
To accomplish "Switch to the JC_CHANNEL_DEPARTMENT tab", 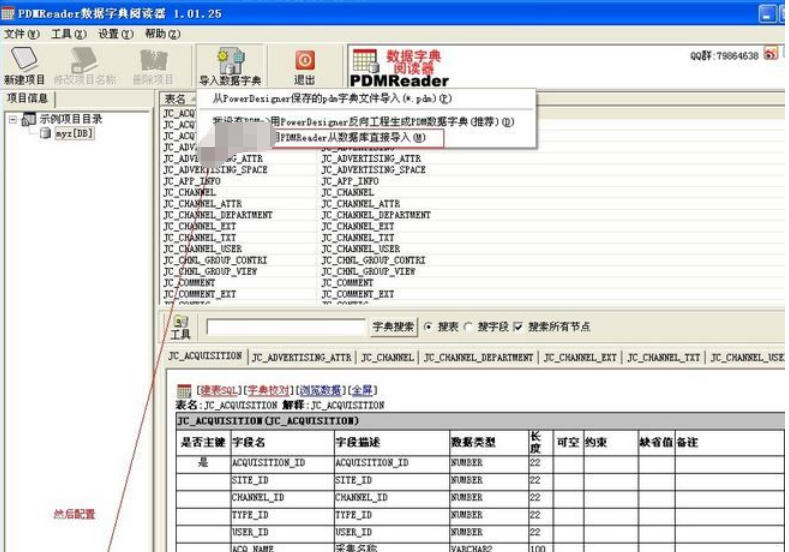I will pos(479,357).
